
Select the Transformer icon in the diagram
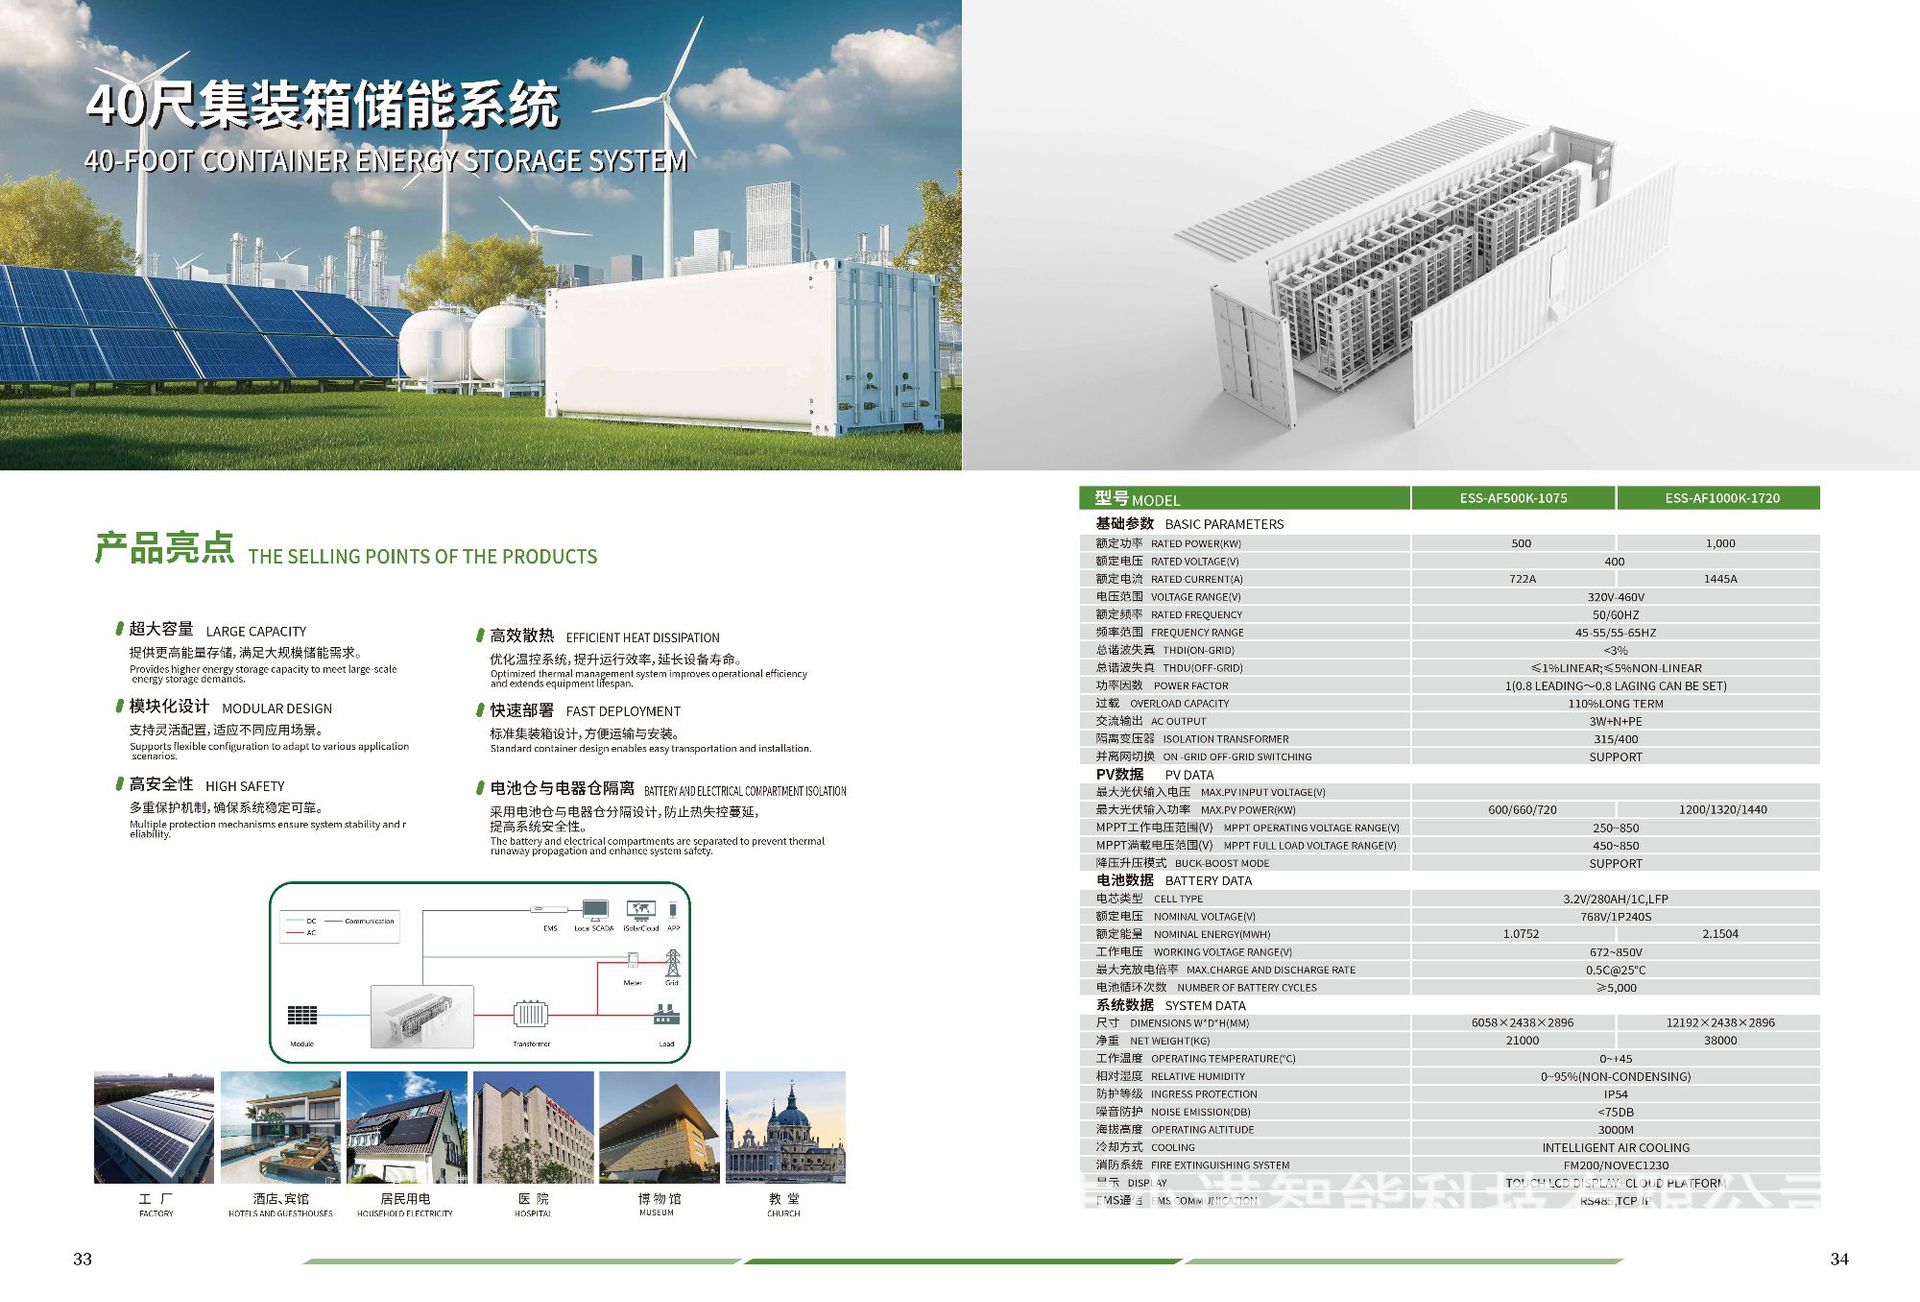pos(530,1014)
